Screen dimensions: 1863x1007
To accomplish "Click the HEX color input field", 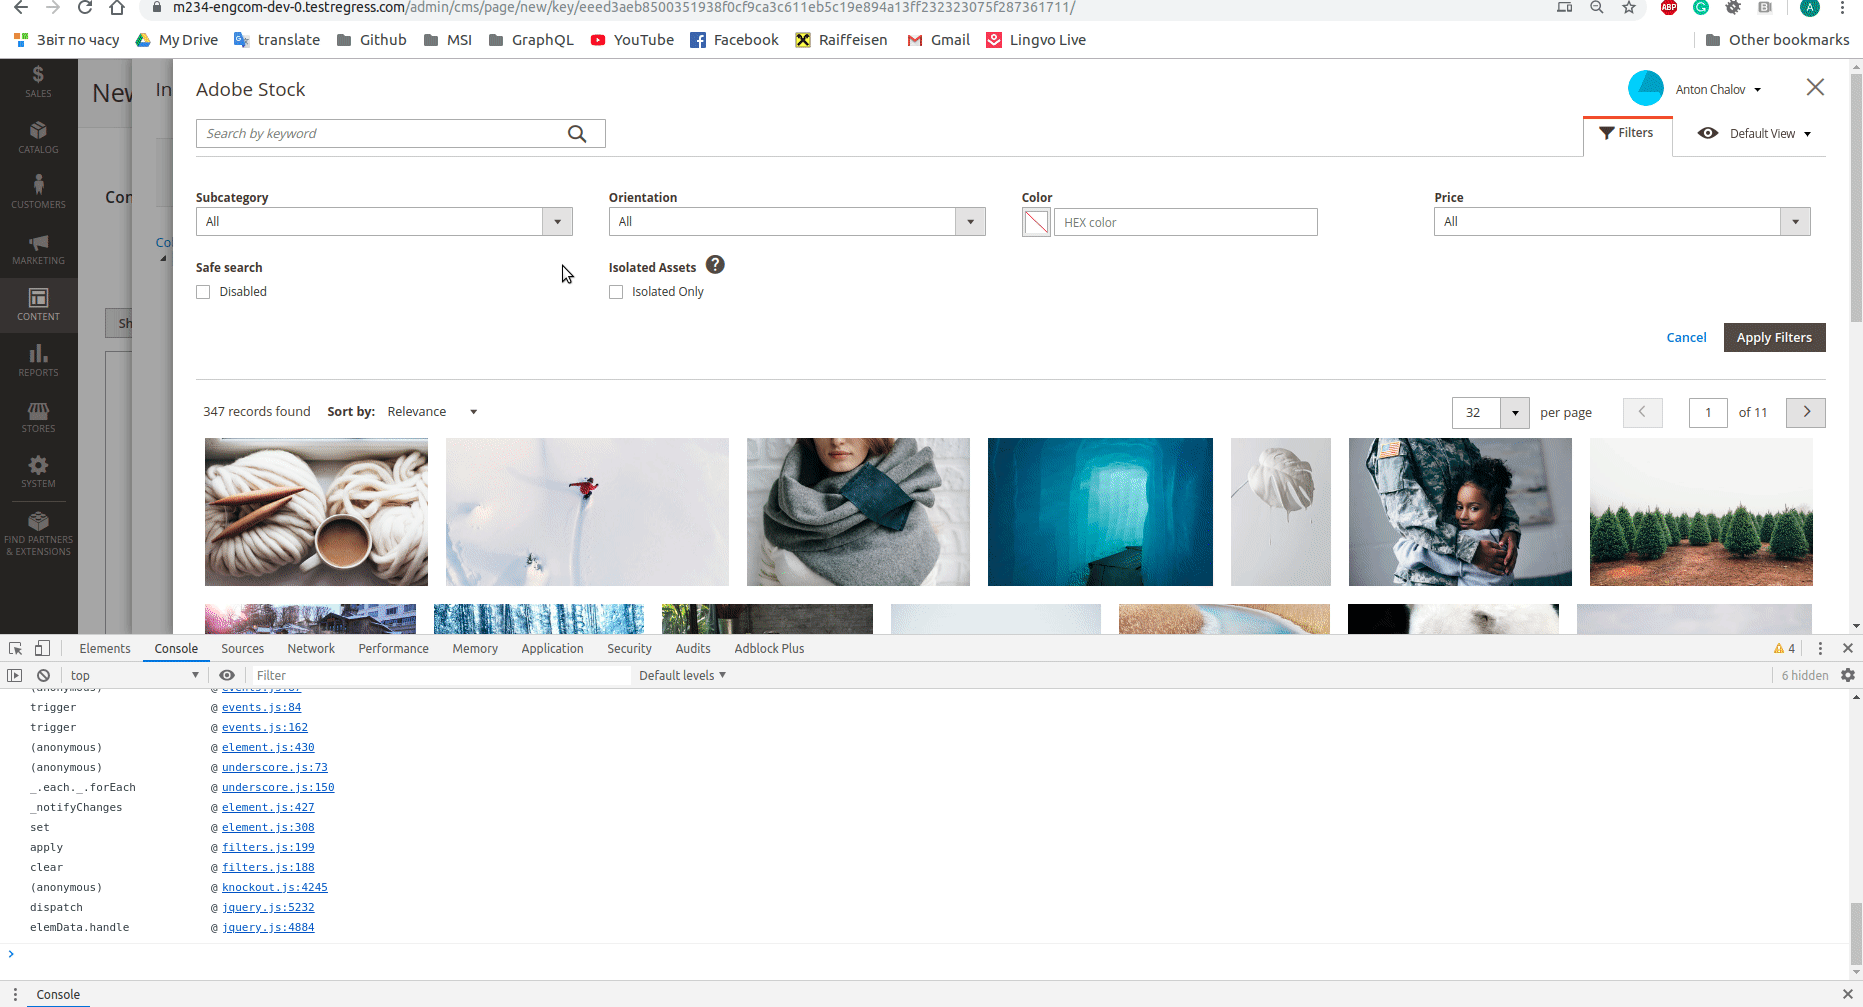I will click(1186, 222).
